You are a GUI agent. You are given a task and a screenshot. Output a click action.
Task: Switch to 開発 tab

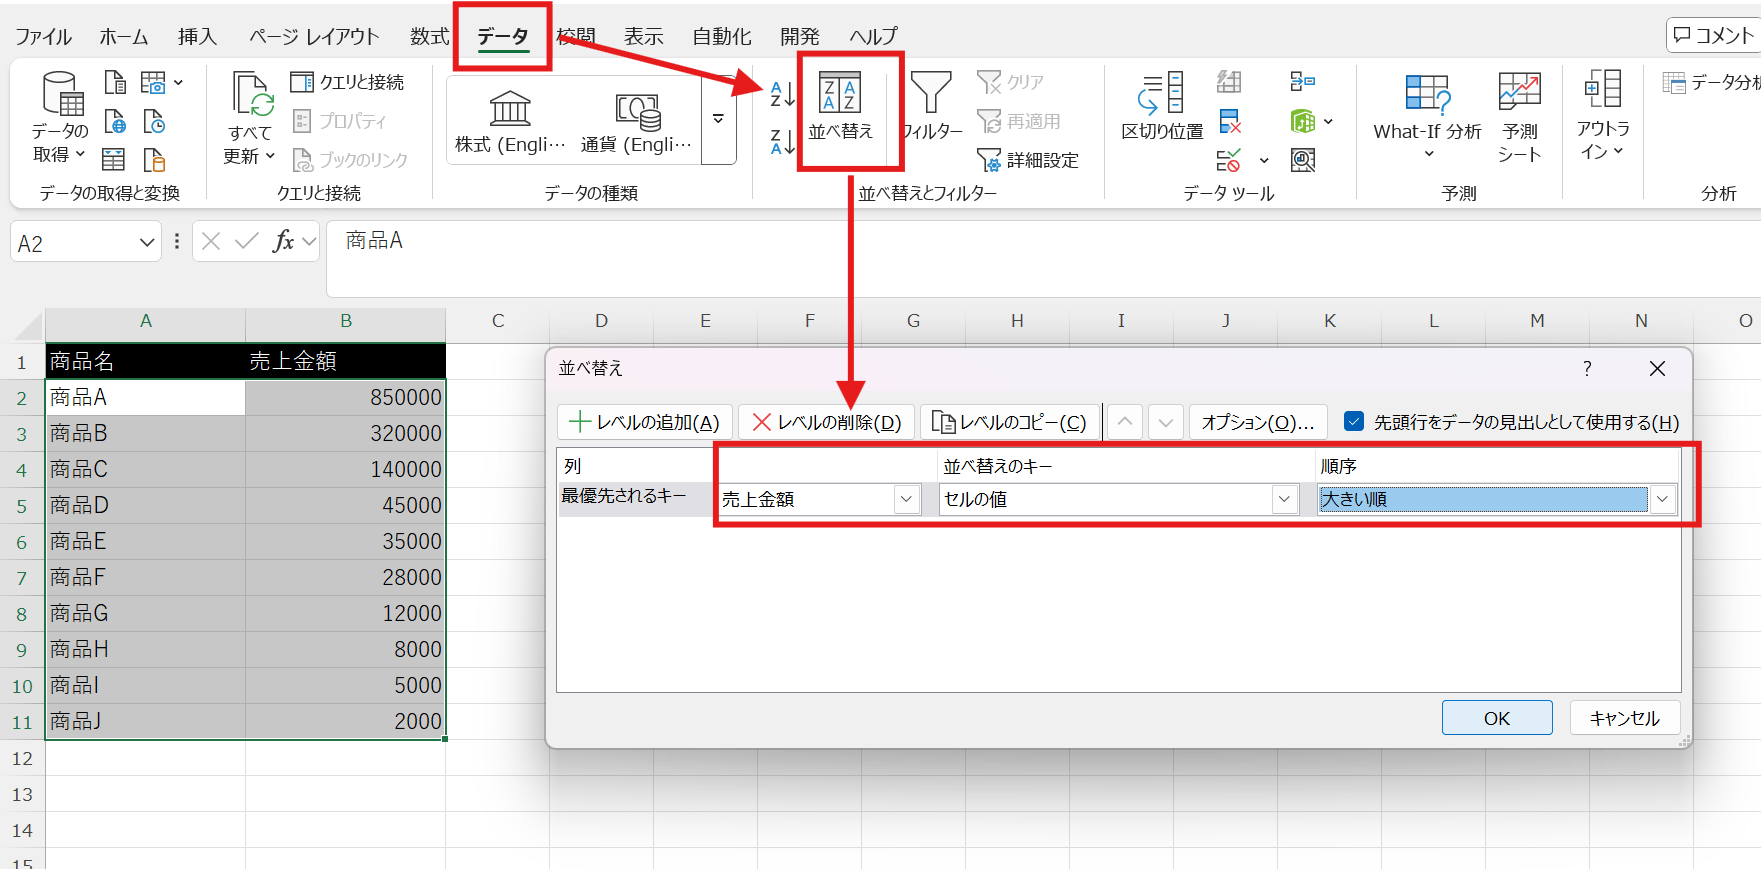point(800,37)
